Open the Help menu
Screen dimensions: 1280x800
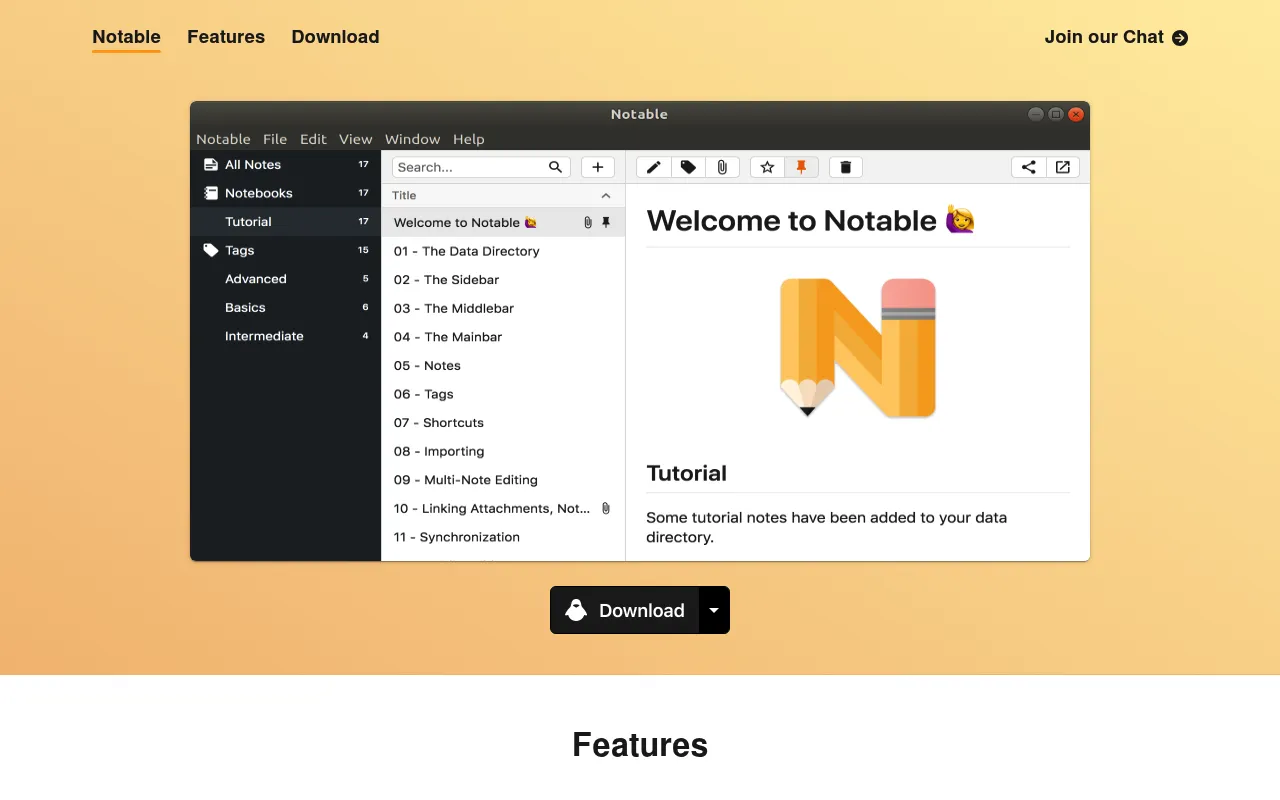(469, 139)
